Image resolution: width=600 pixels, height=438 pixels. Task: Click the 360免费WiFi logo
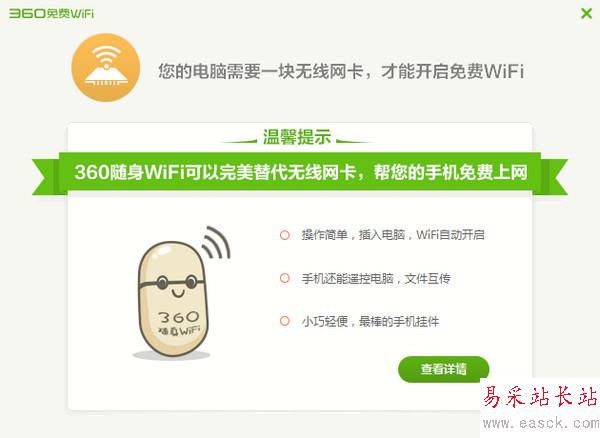[51, 13]
